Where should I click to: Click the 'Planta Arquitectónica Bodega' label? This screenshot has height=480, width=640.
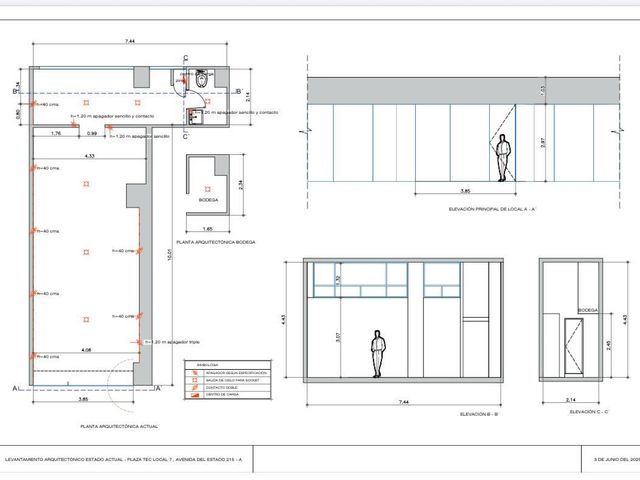click(x=216, y=242)
